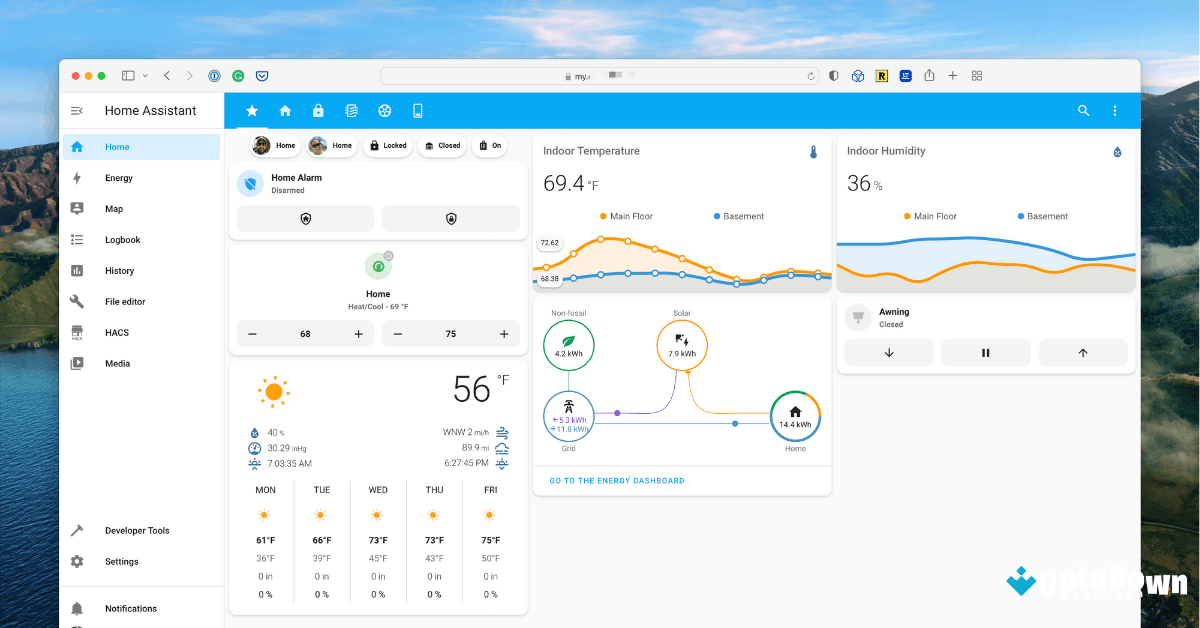
Task: Click the phone device view icon
Action: coord(417,110)
